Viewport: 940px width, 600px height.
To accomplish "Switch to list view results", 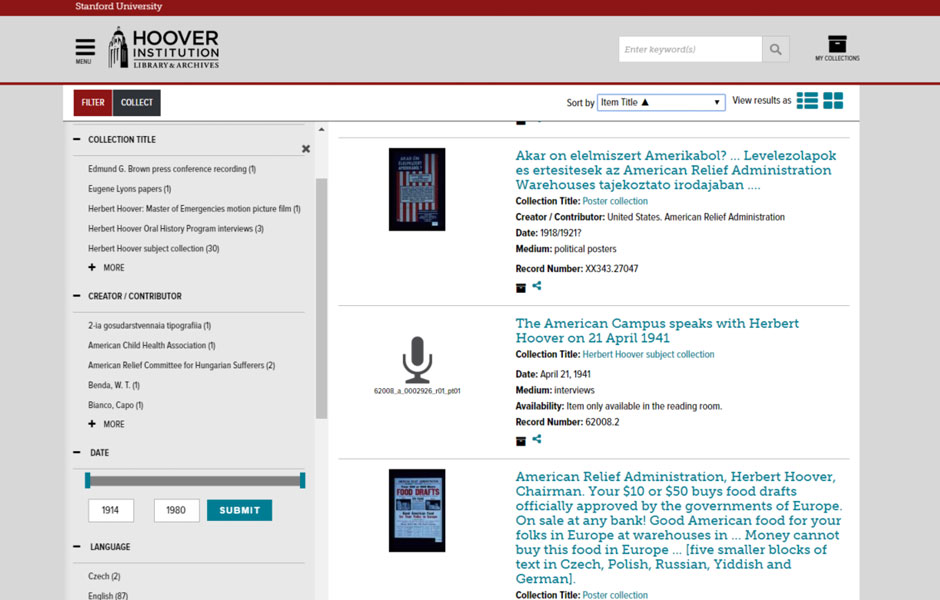I will click(807, 101).
